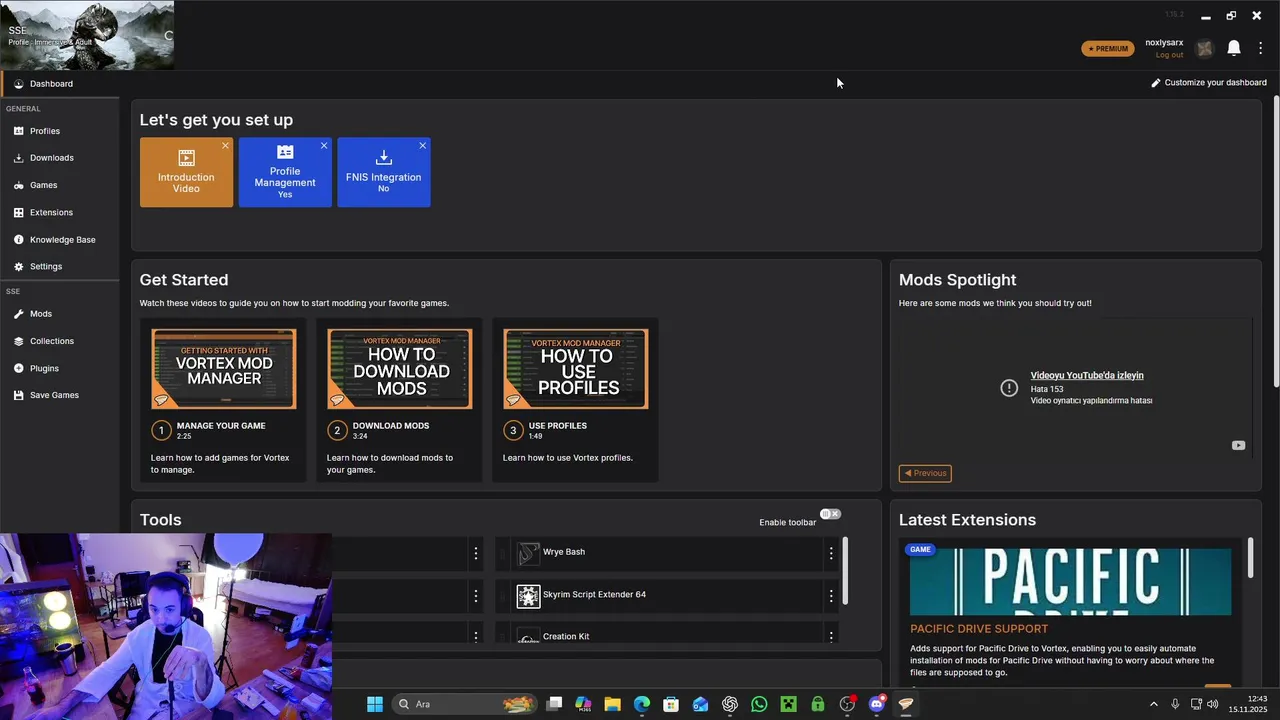Open the Extensions sidebar icon

[x=19, y=212]
